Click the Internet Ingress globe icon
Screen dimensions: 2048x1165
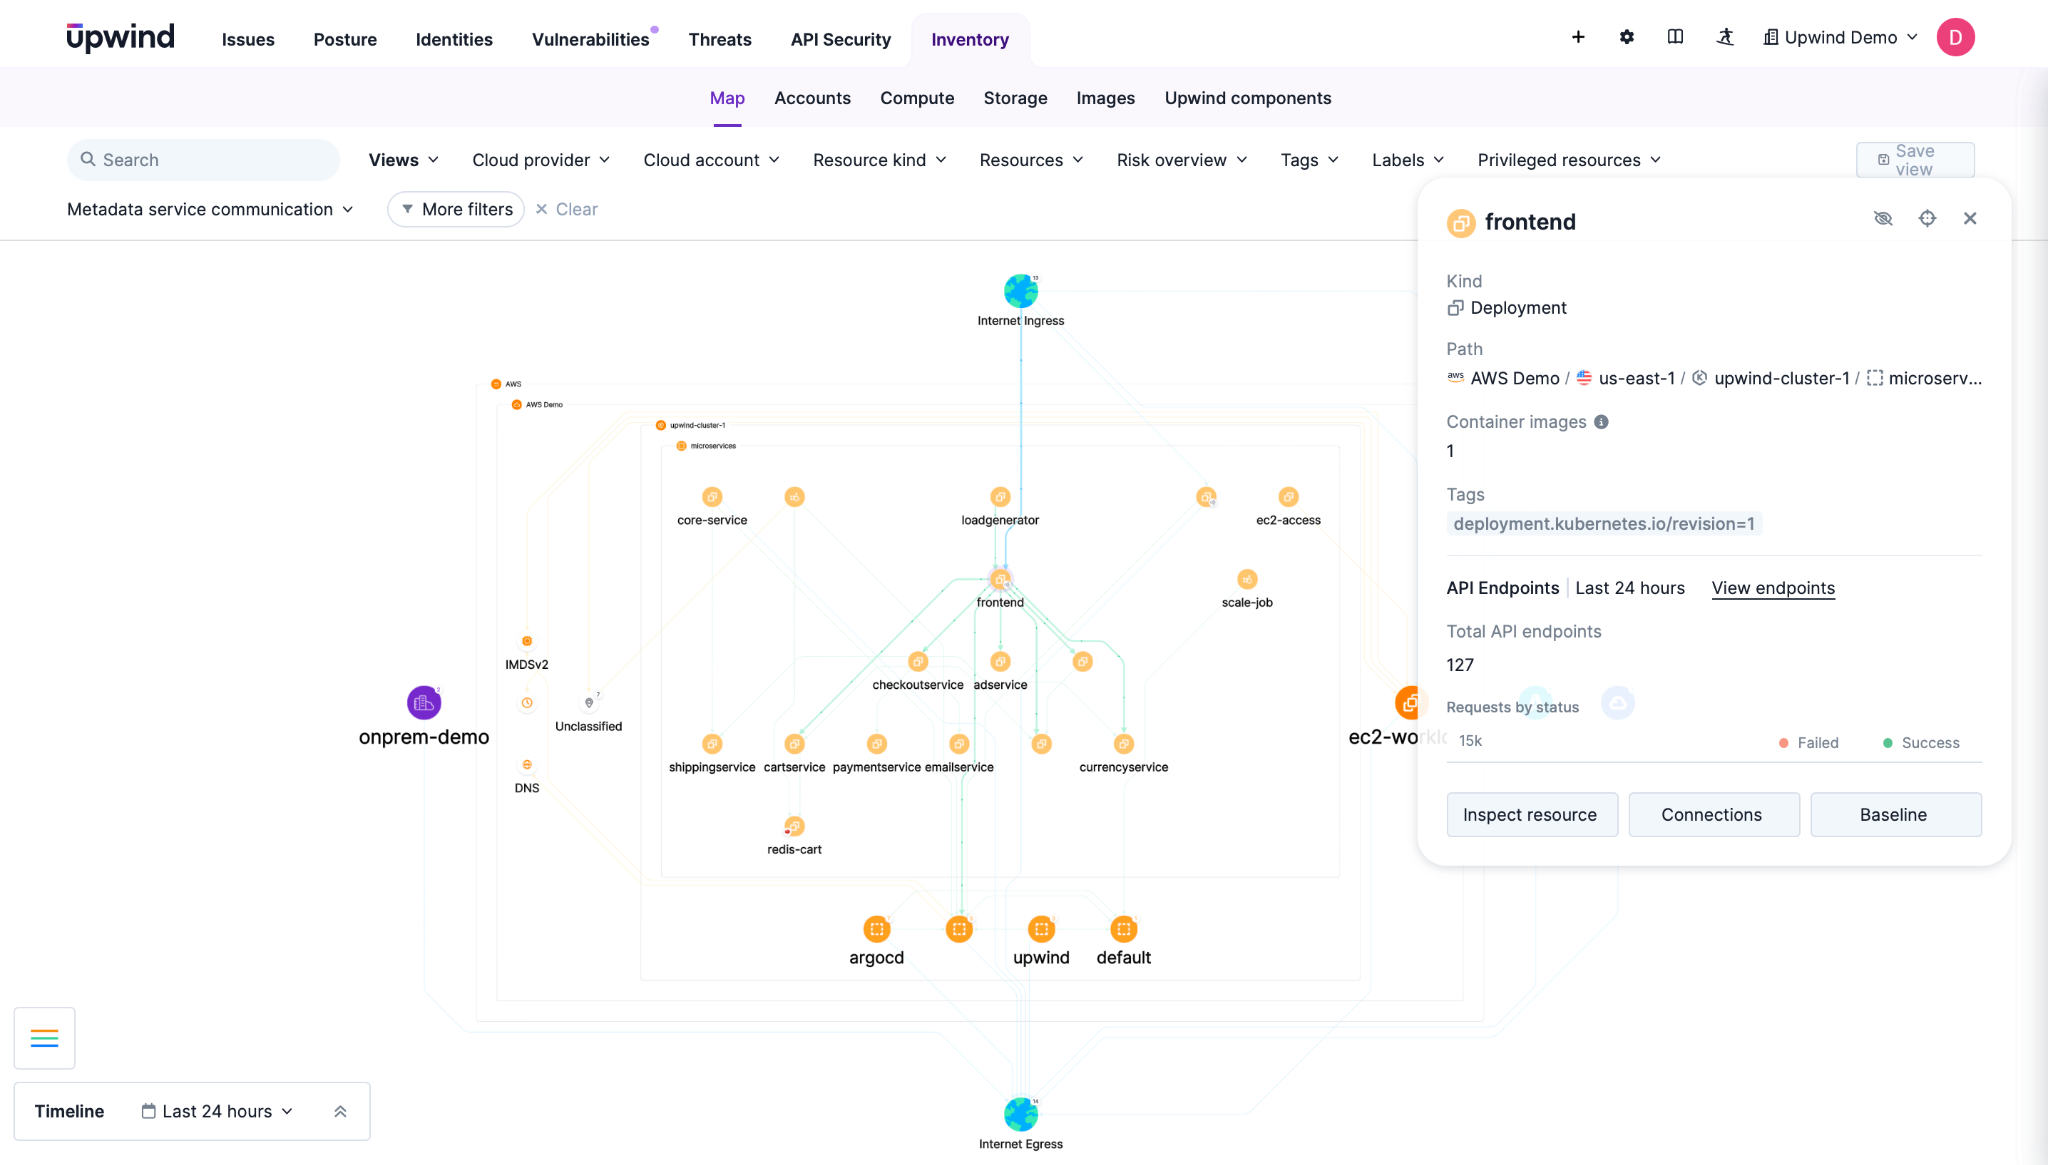point(1020,291)
